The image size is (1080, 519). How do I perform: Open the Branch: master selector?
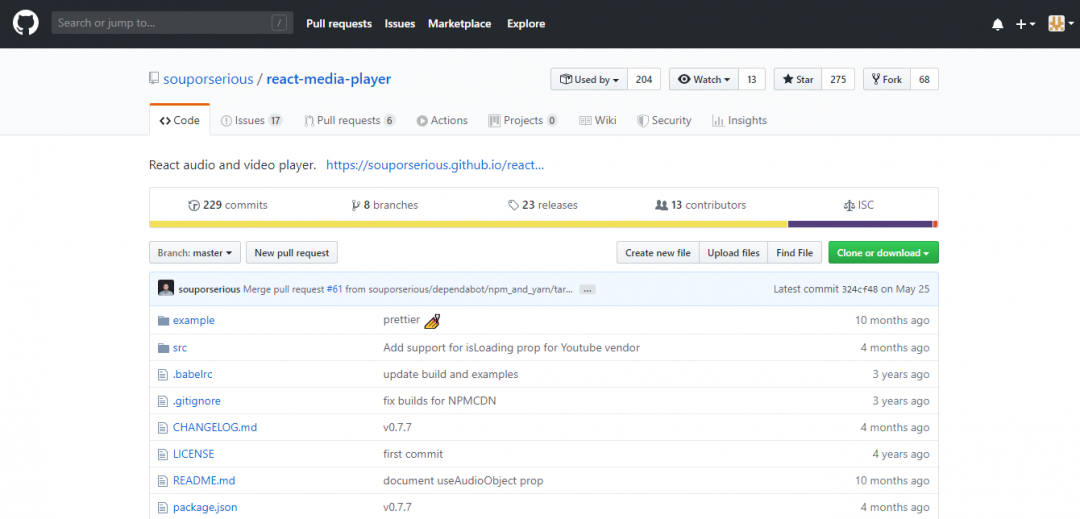[195, 253]
